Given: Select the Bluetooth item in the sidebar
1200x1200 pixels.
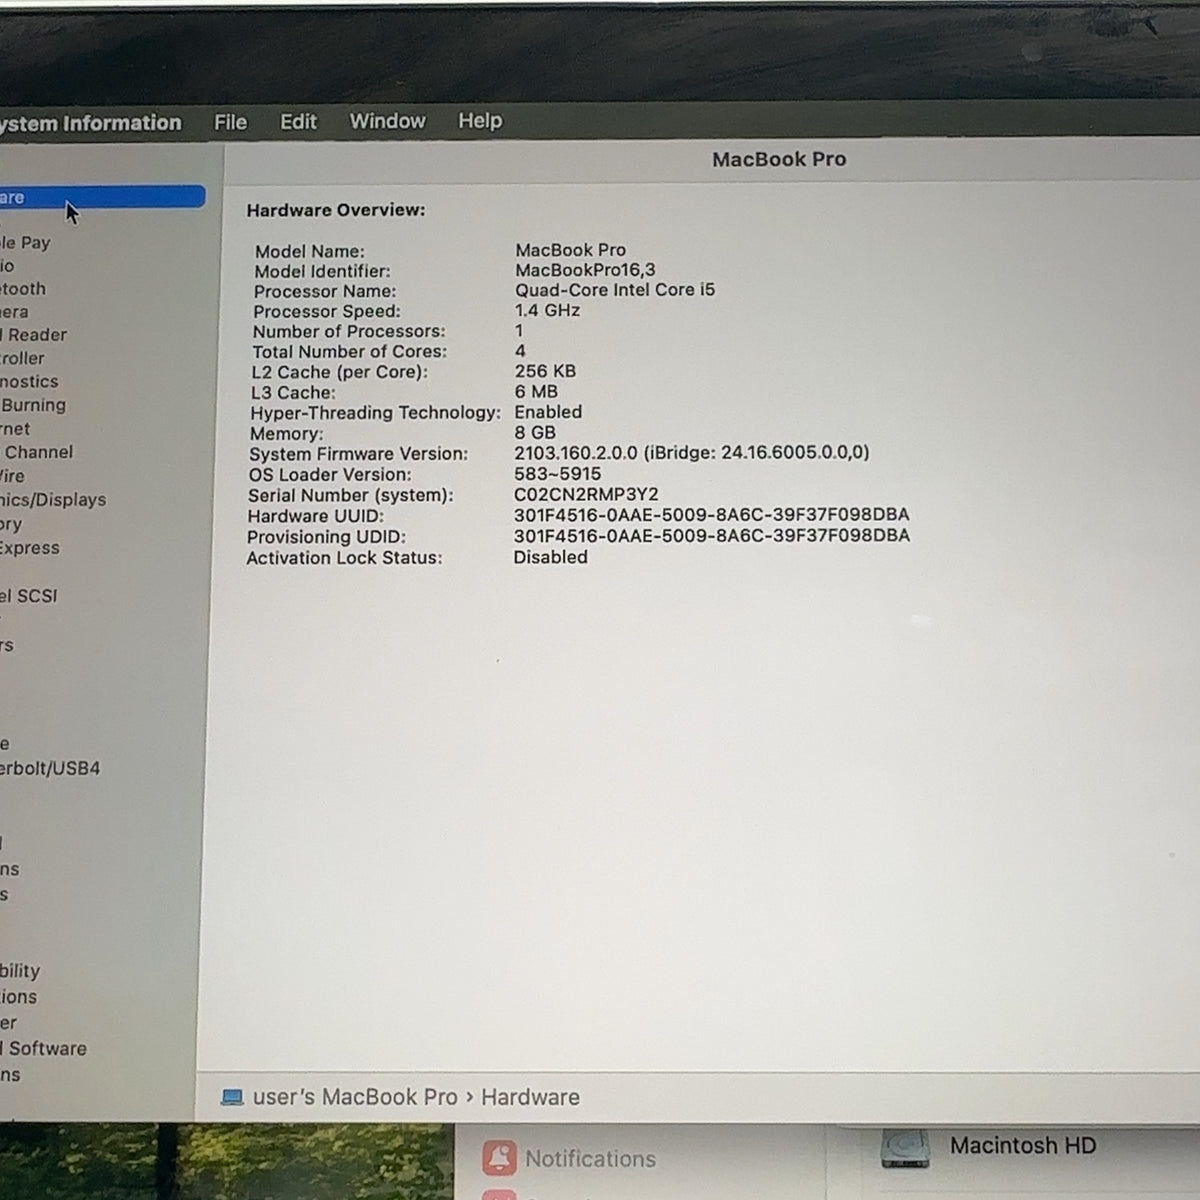Looking at the screenshot, I should pos(23,288).
